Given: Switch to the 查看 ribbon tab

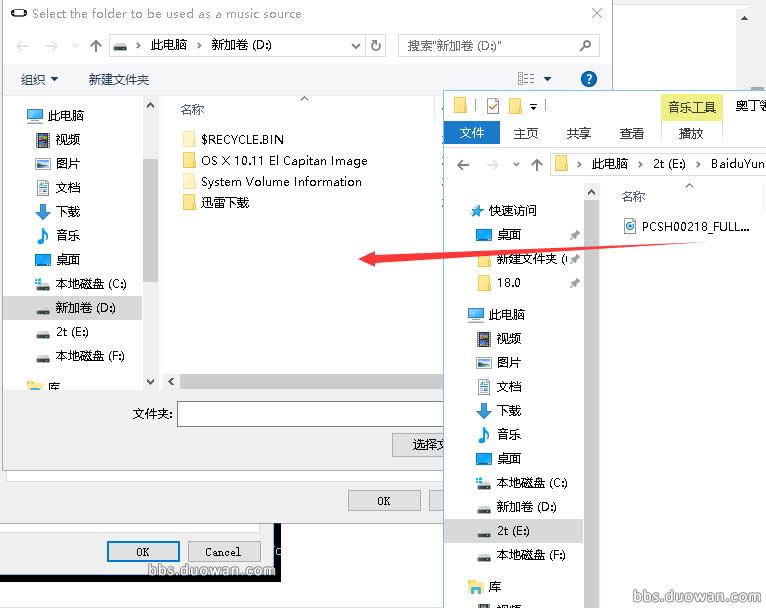Looking at the screenshot, I should tap(632, 133).
